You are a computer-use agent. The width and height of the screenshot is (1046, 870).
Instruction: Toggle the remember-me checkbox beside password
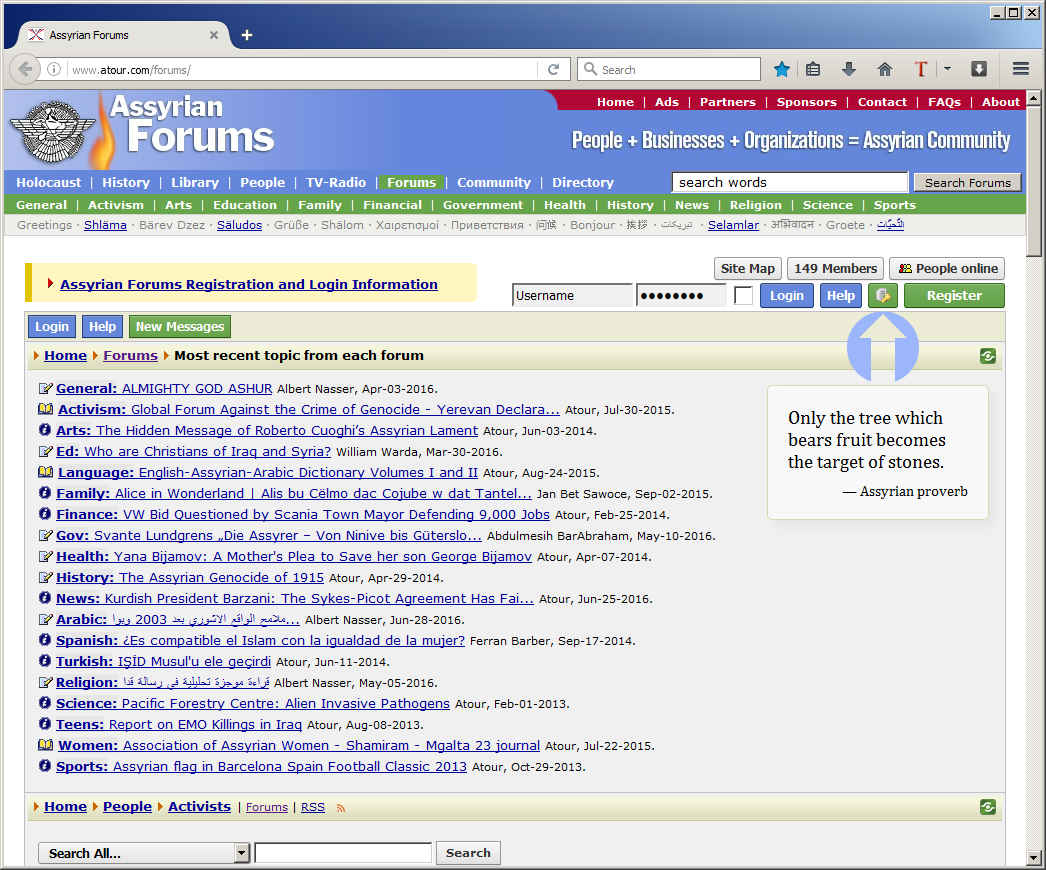(x=743, y=296)
